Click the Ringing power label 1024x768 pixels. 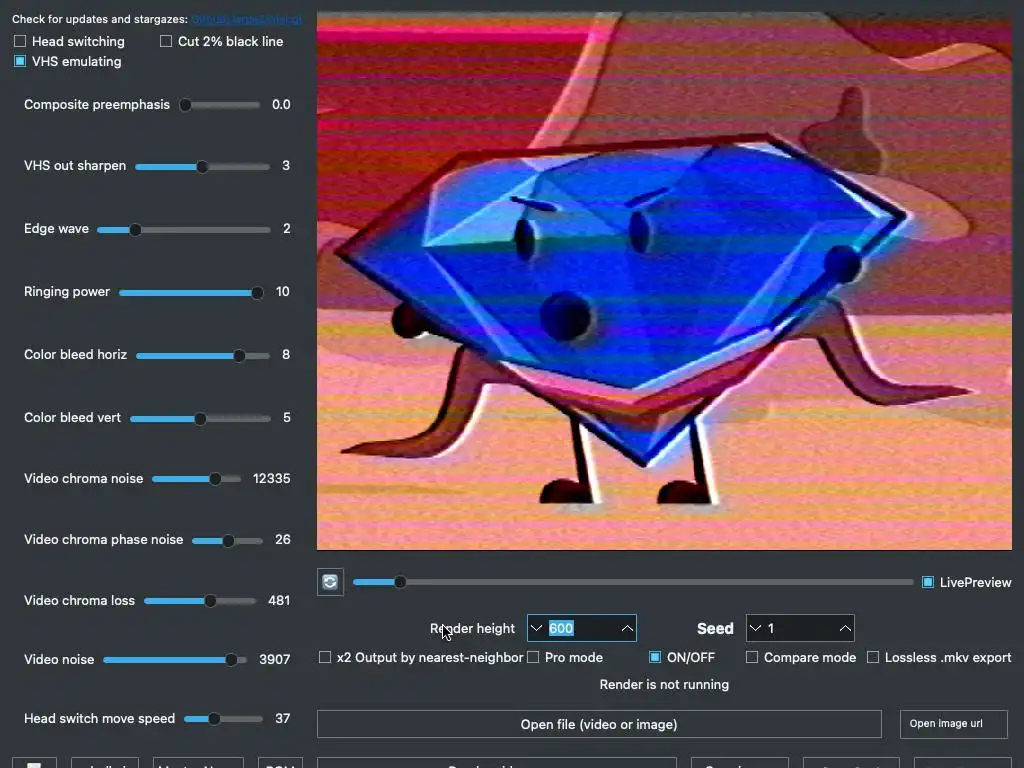[67, 292]
